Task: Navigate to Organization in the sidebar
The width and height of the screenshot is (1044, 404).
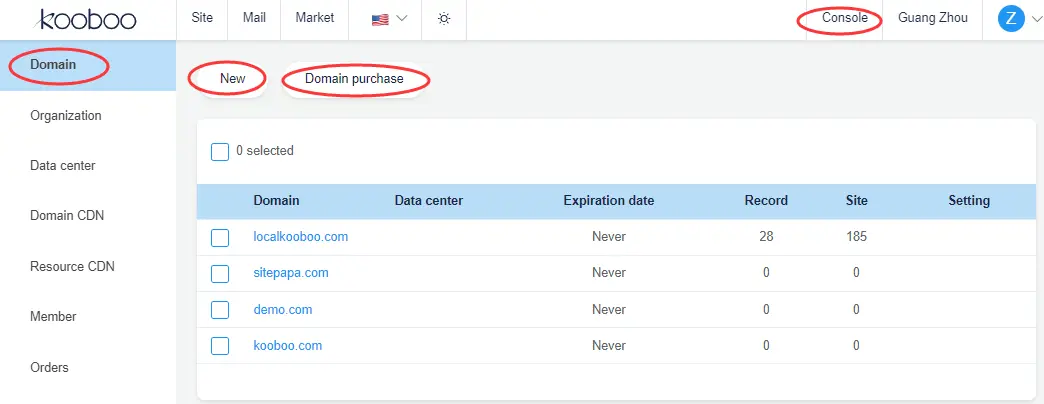Action: [66, 115]
